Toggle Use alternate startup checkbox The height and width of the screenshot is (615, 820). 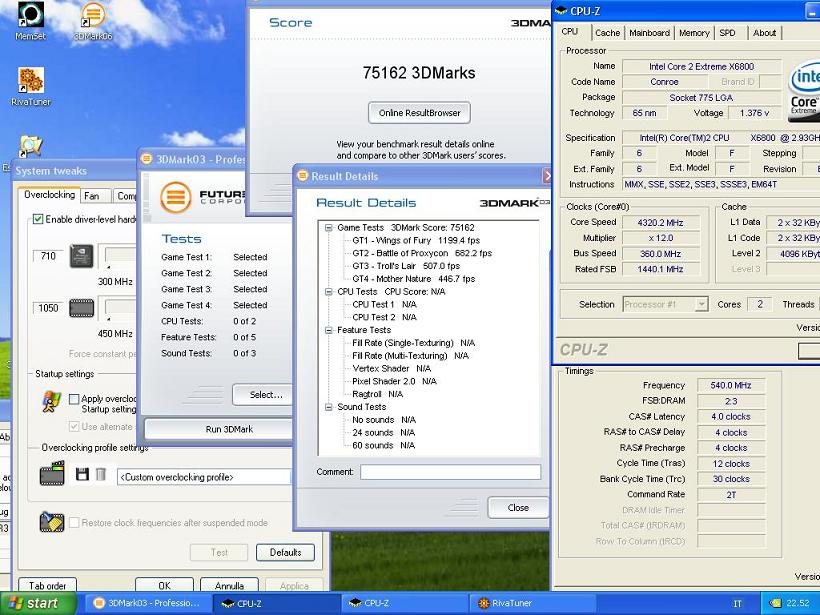[x=74, y=426]
